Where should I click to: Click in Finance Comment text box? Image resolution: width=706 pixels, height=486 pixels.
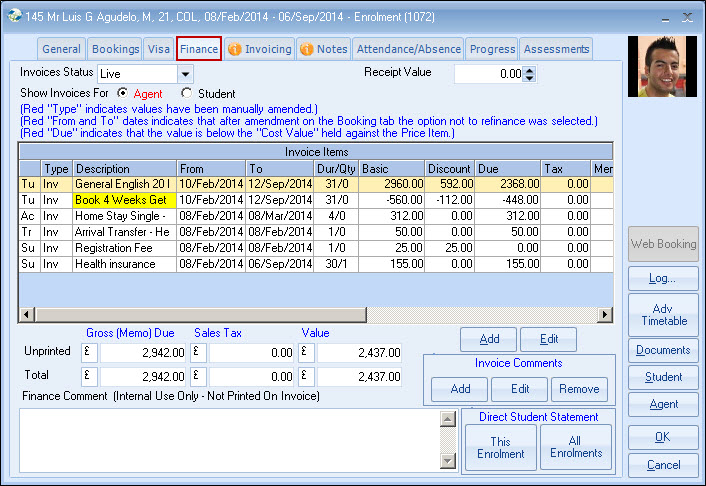click(228, 438)
